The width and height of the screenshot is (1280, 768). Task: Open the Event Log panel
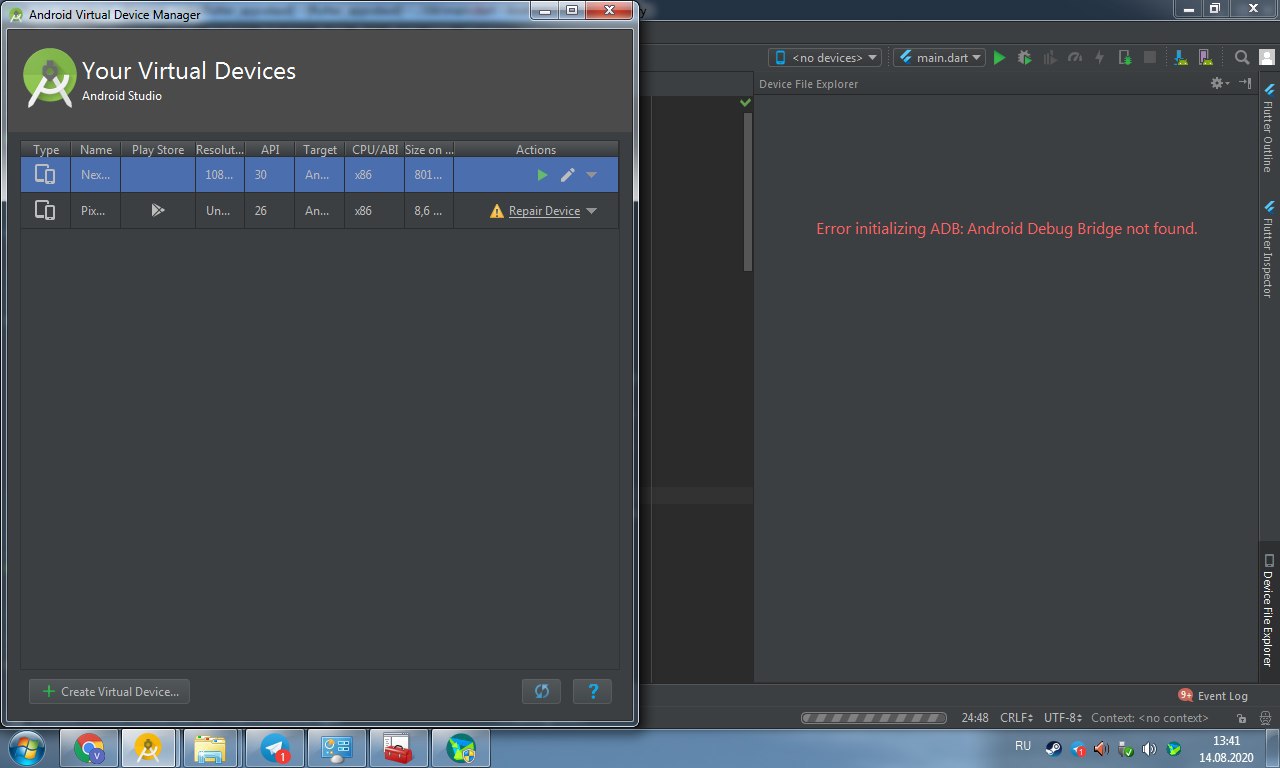1213,696
